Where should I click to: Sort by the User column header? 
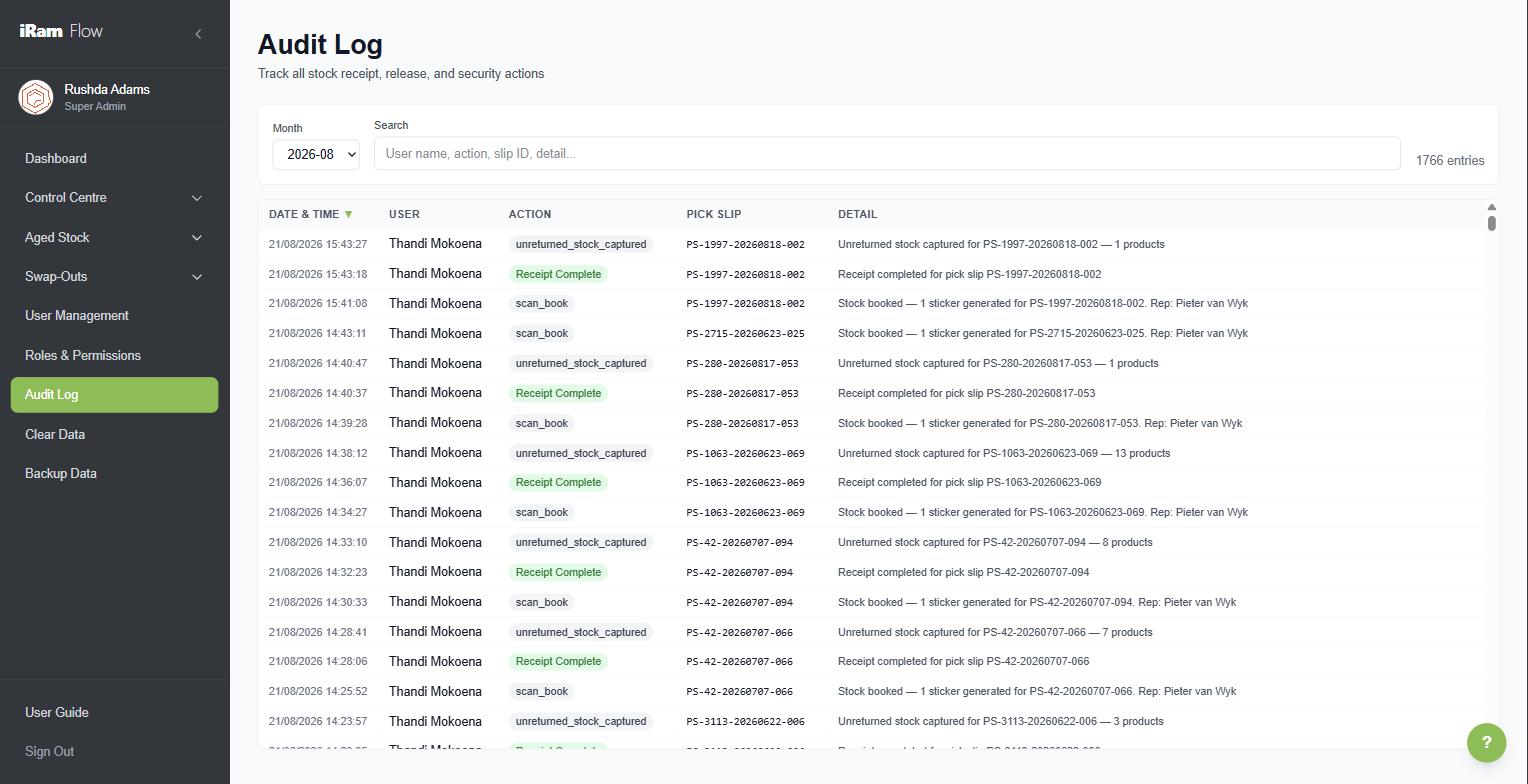pyautogui.click(x=404, y=214)
